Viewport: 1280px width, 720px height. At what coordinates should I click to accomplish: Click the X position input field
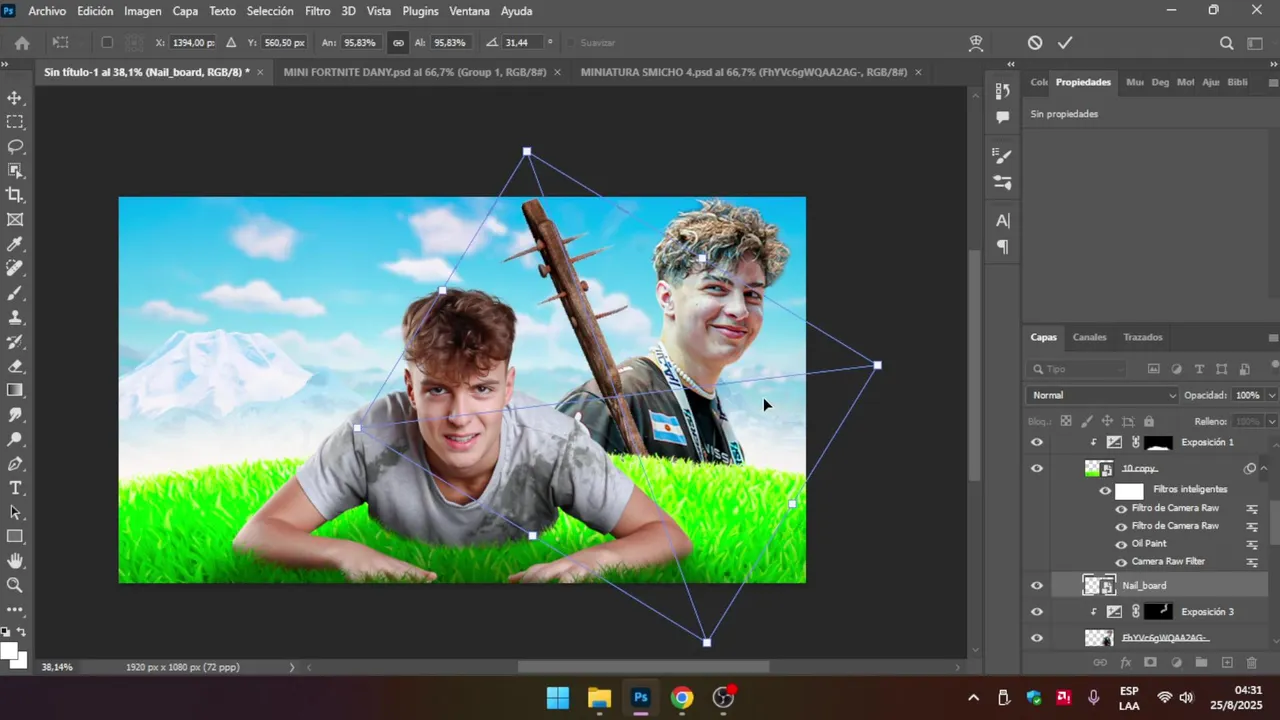[191, 43]
